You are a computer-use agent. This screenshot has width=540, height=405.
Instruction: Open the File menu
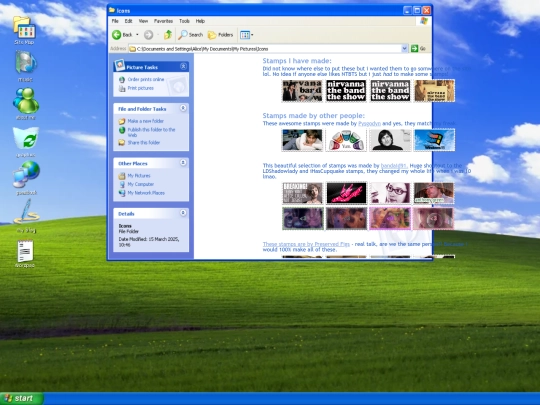coord(115,21)
